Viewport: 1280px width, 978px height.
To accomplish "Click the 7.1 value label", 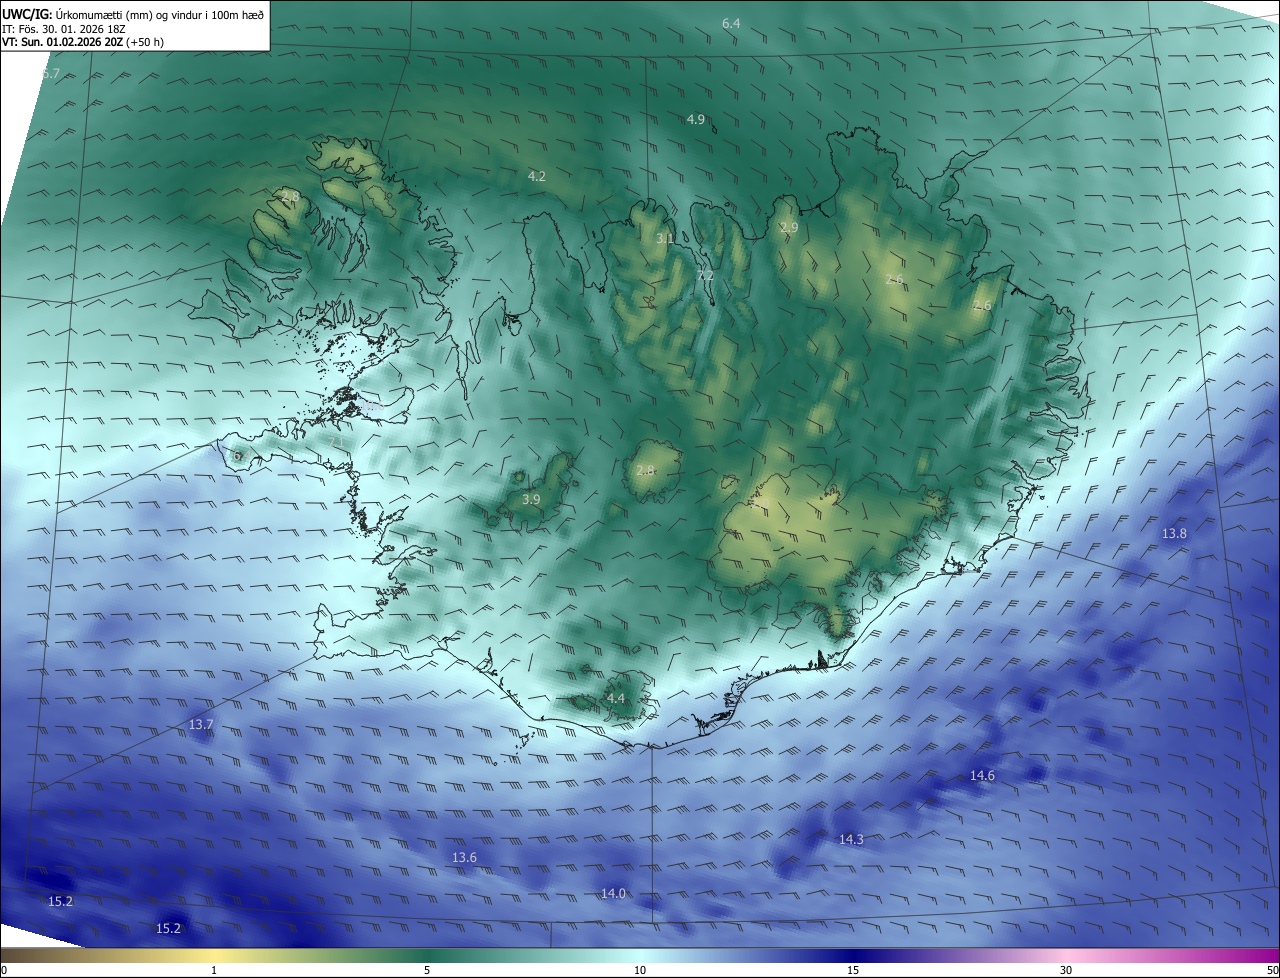I will point(336,441).
